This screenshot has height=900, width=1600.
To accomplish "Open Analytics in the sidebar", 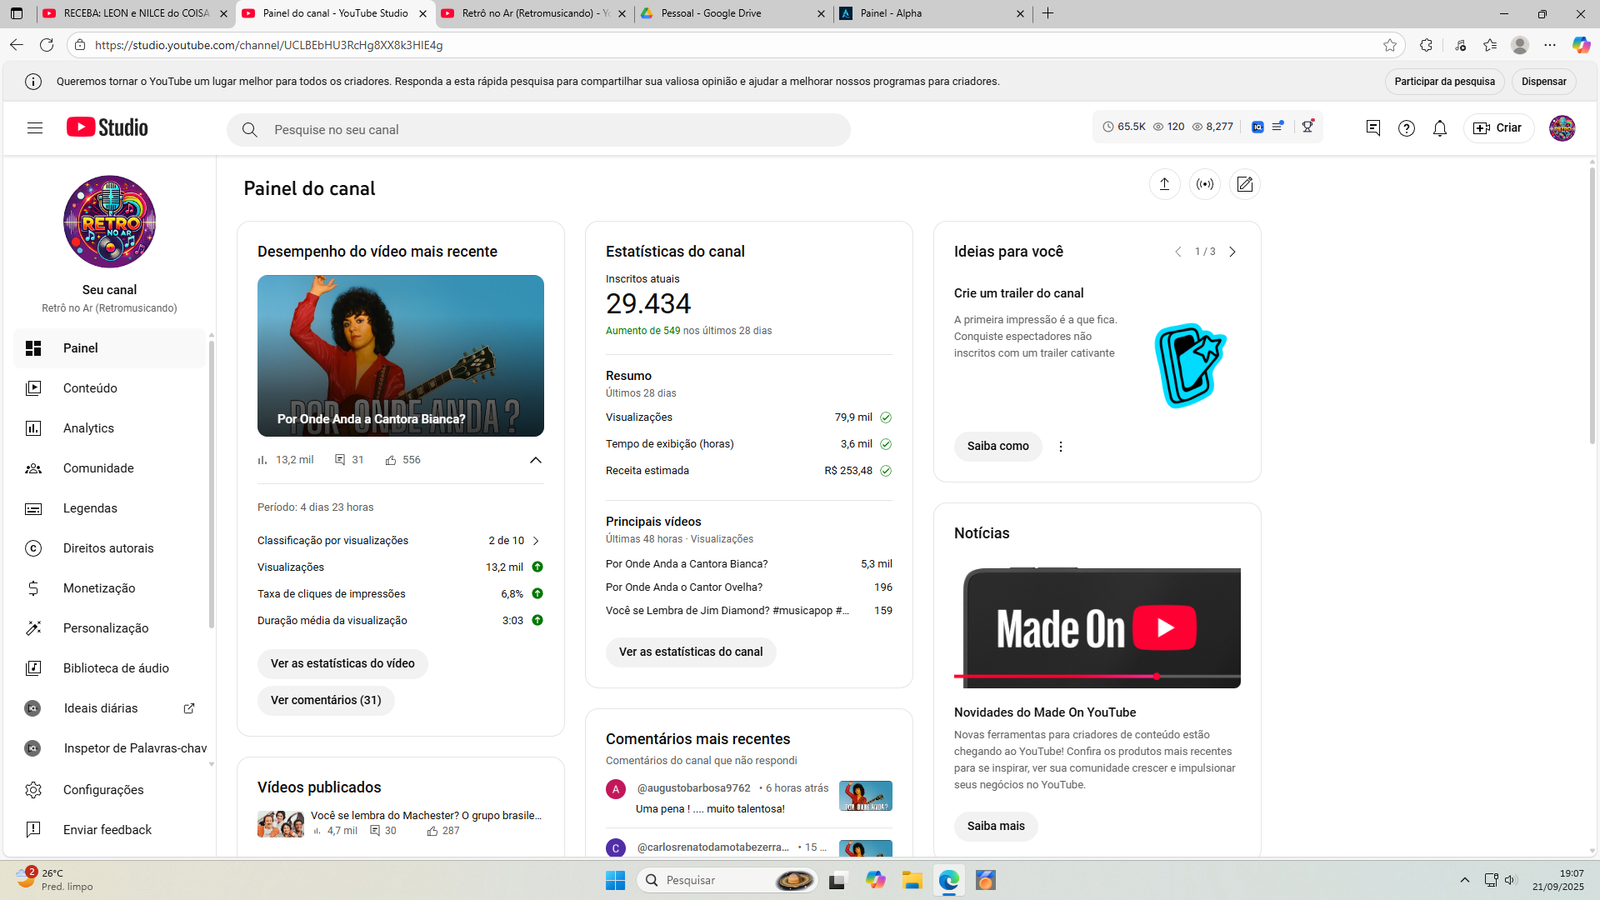I will [x=88, y=428].
